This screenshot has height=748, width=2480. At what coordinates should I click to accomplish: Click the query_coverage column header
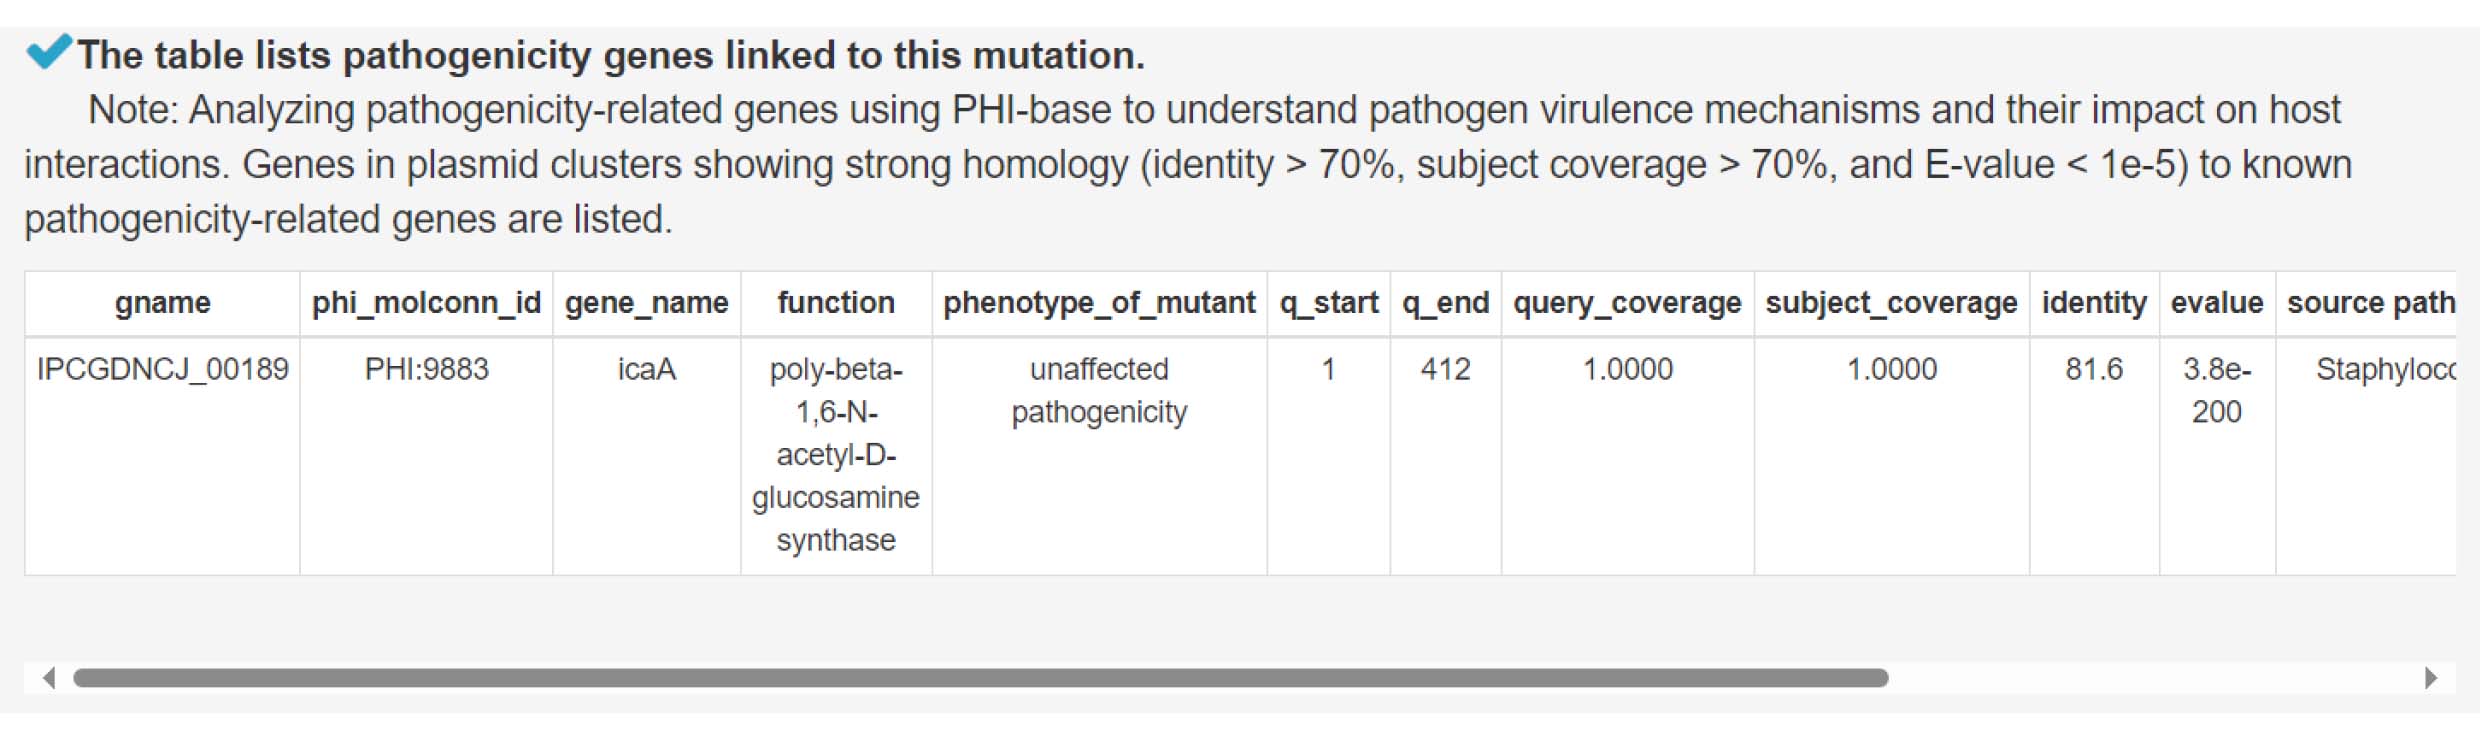[1627, 303]
